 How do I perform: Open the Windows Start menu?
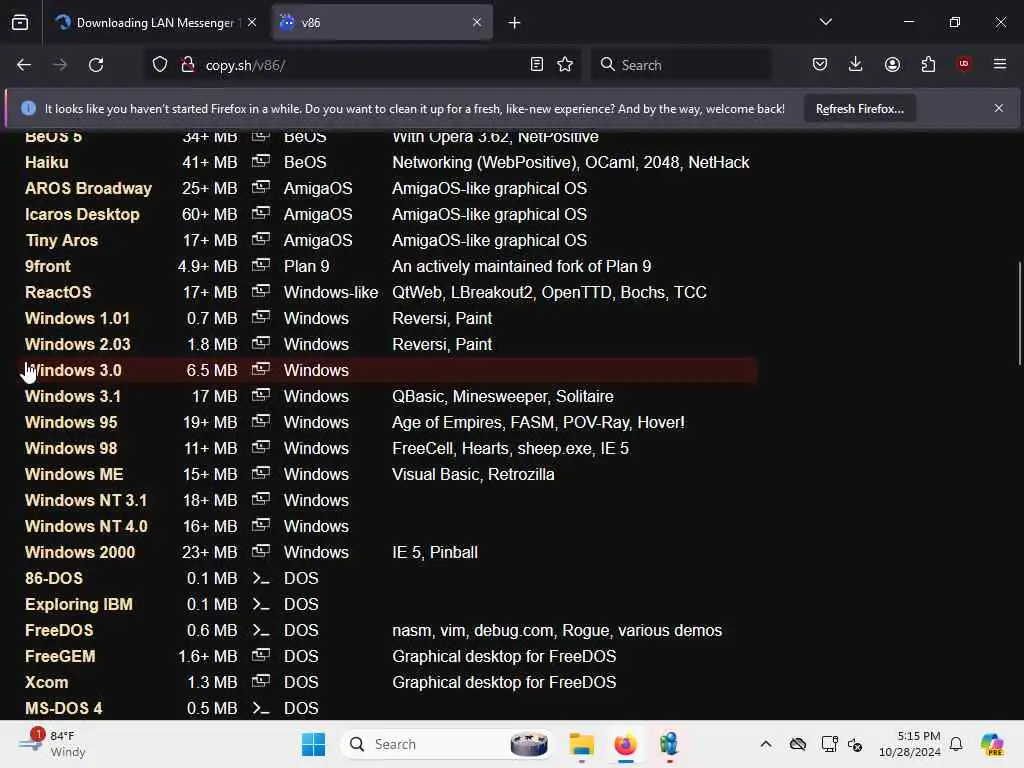click(313, 744)
